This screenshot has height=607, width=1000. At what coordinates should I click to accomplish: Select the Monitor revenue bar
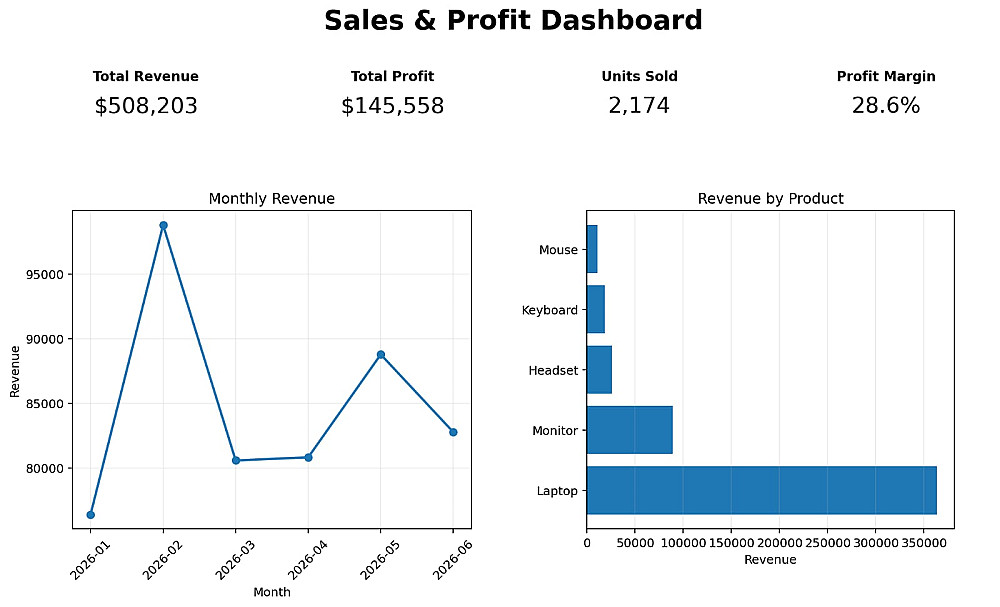point(629,430)
